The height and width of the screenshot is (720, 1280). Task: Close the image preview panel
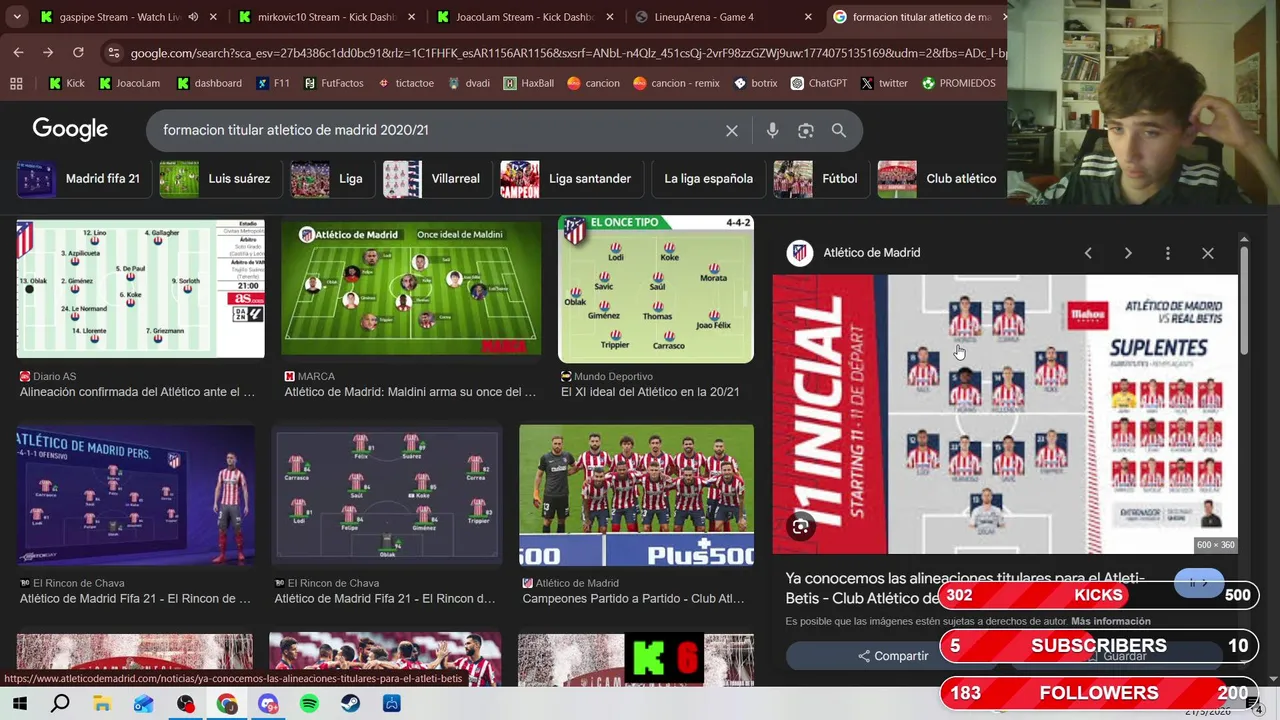click(1208, 253)
